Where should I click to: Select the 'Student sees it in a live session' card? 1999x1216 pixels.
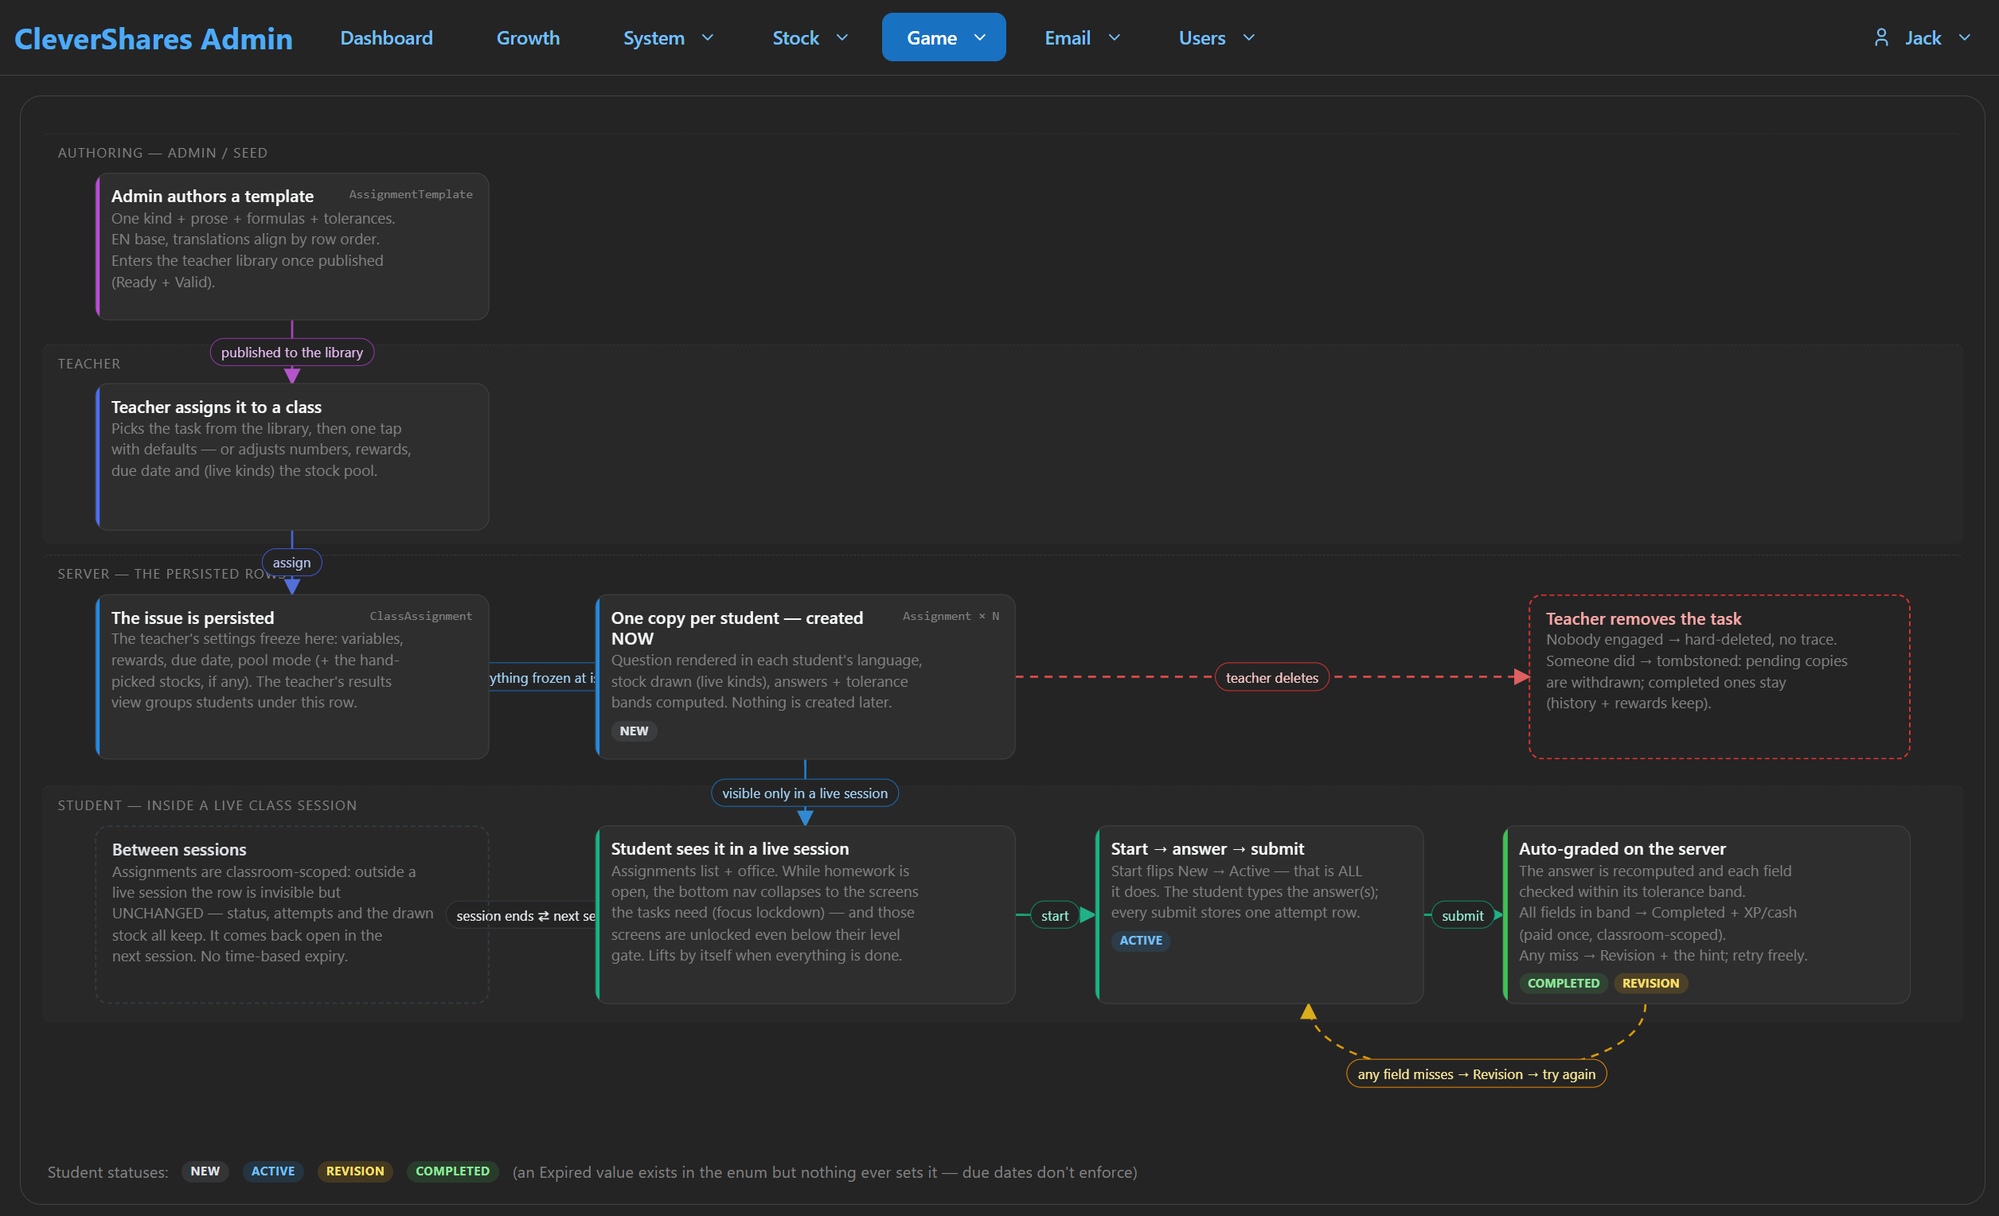tap(805, 915)
